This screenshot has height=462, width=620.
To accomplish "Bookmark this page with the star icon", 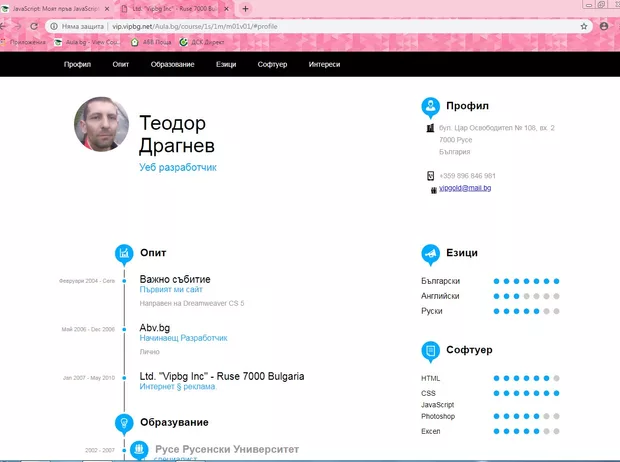I will (x=584, y=26).
